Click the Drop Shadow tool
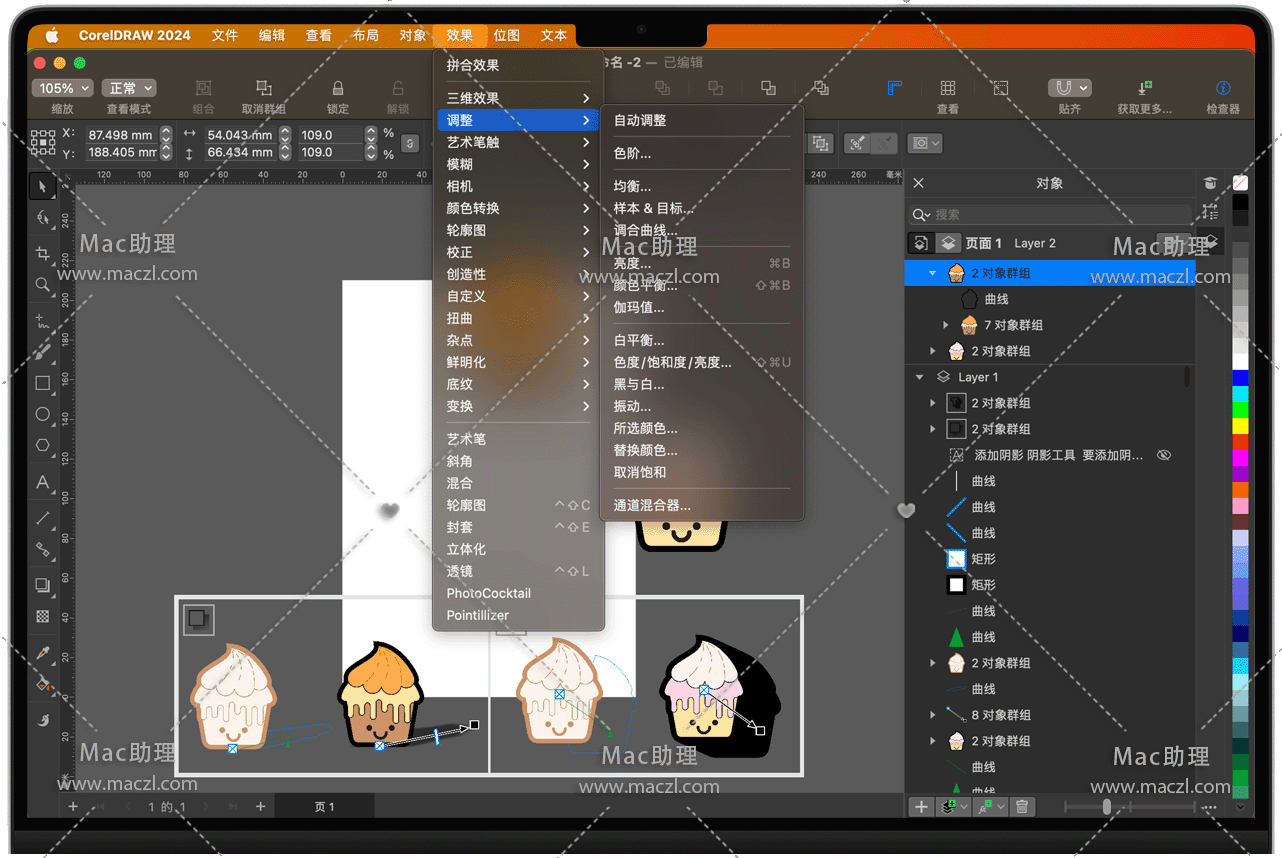This screenshot has height=858, width=1282. tap(42, 585)
